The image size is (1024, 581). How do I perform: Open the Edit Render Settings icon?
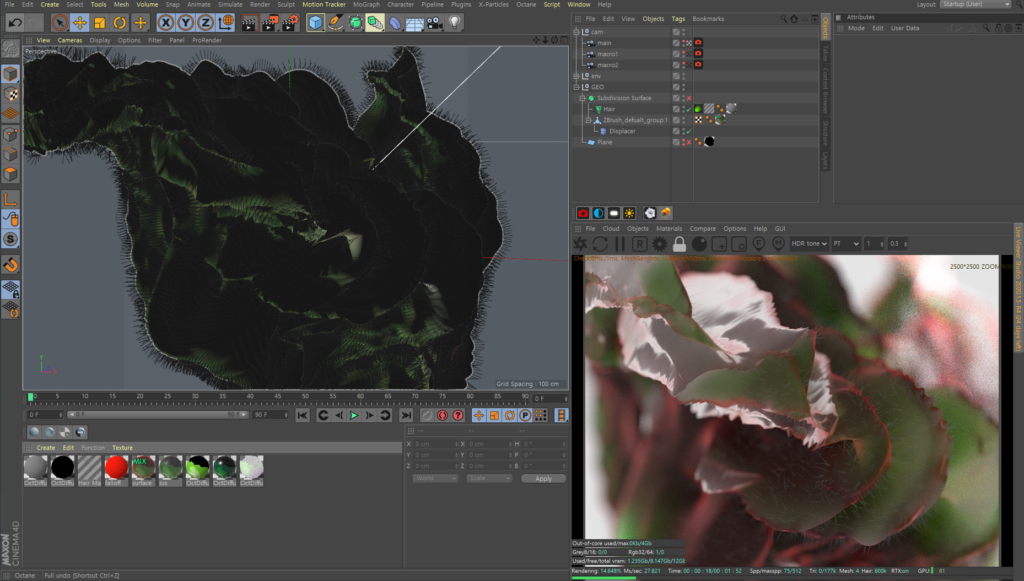click(290, 22)
